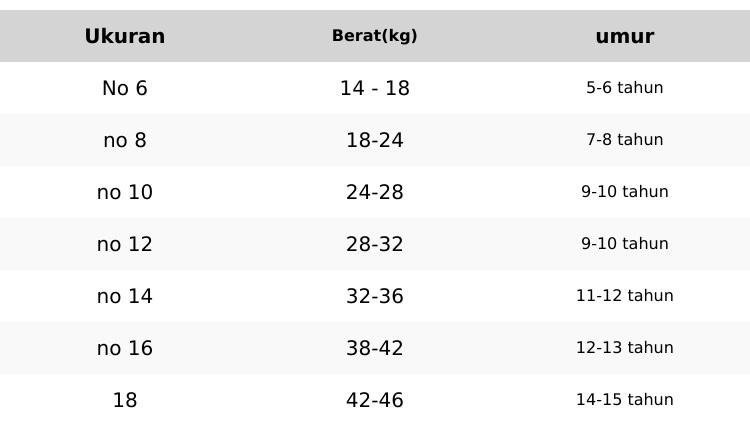Click the 14 - 18 weight cell
The image size is (750, 426).
click(x=375, y=88)
